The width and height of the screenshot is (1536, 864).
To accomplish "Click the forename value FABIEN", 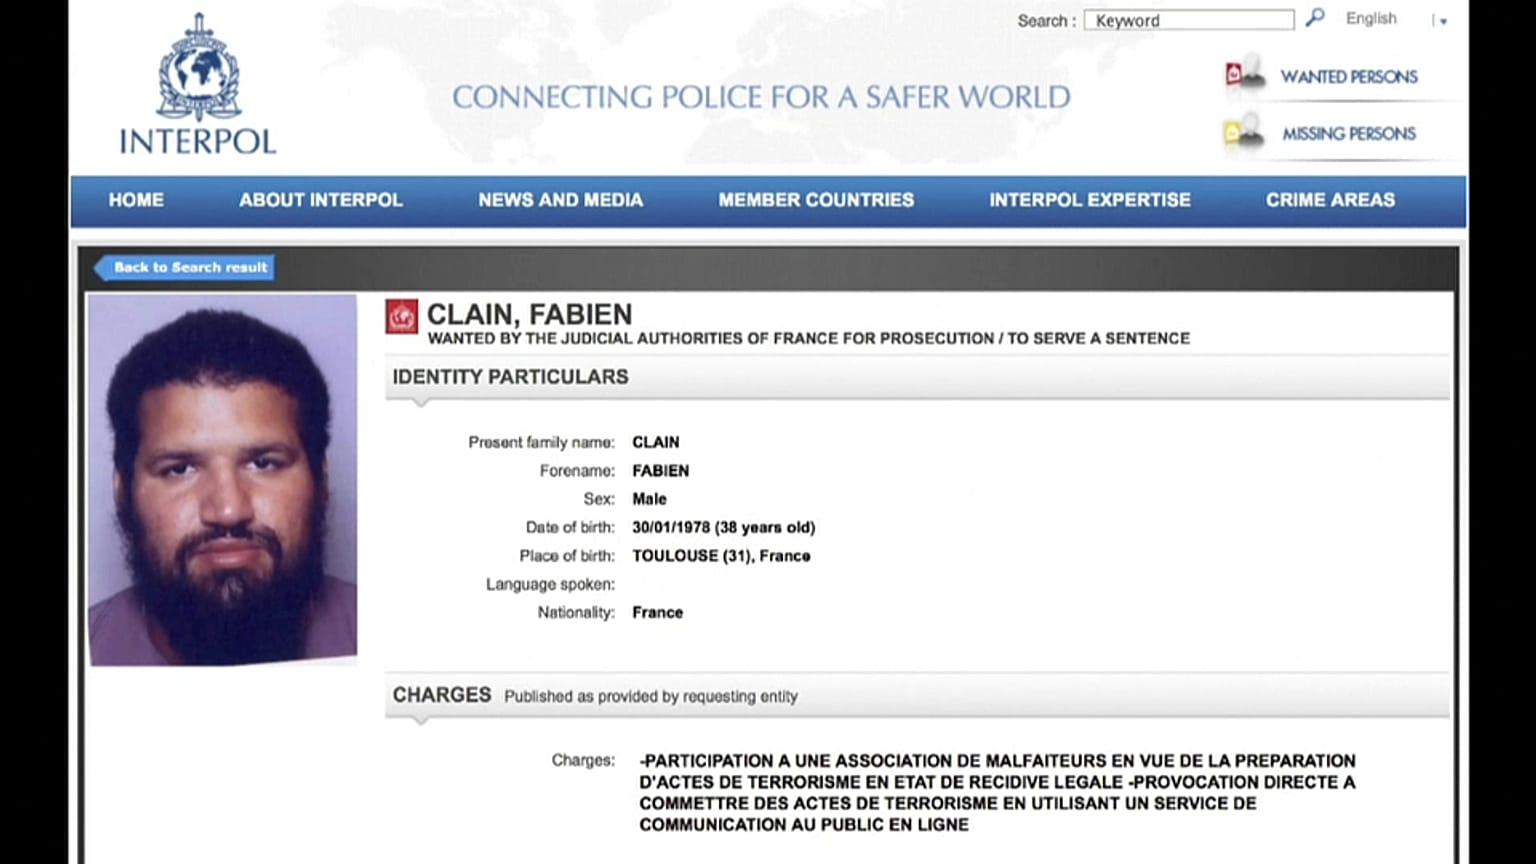I will (x=660, y=471).
